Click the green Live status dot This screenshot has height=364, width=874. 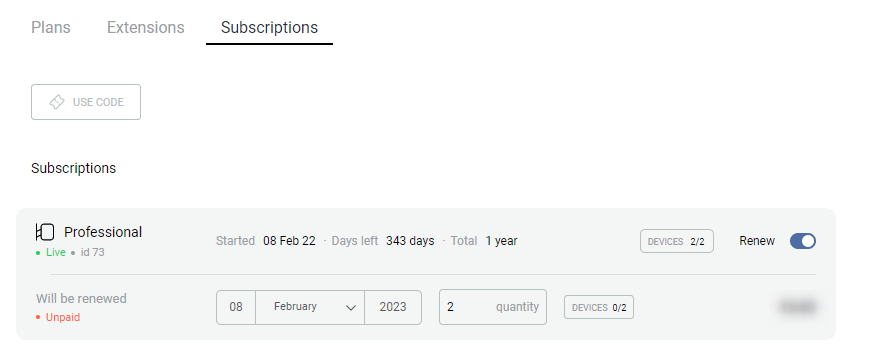pyautogui.click(x=38, y=253)
